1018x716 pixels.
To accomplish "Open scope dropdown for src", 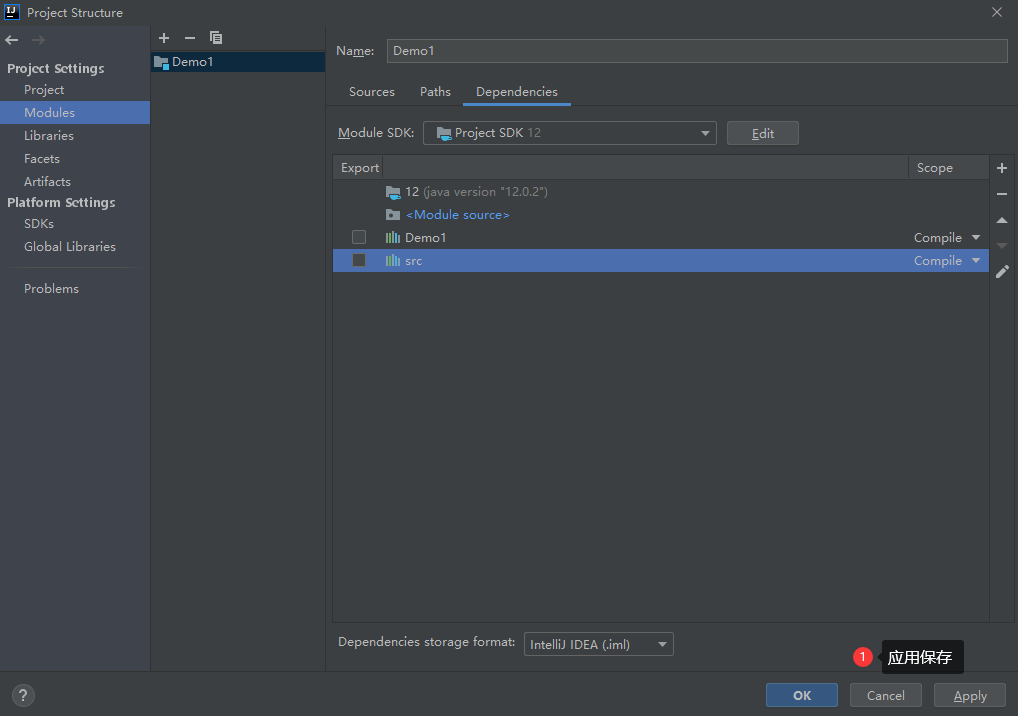I will tap(976, 260).
